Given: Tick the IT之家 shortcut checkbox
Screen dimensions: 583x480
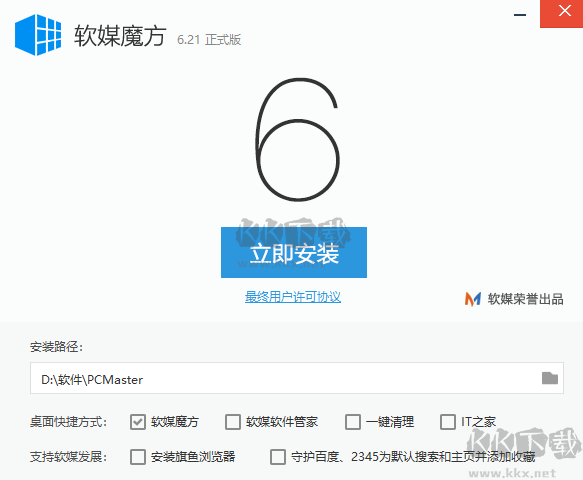Looking at the screenshot, I should click(448, 422).
